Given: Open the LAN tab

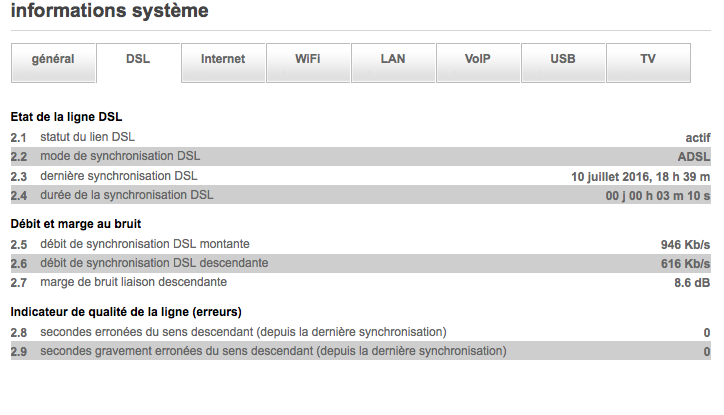Looking at the screenshot, I should click(393, 60).
